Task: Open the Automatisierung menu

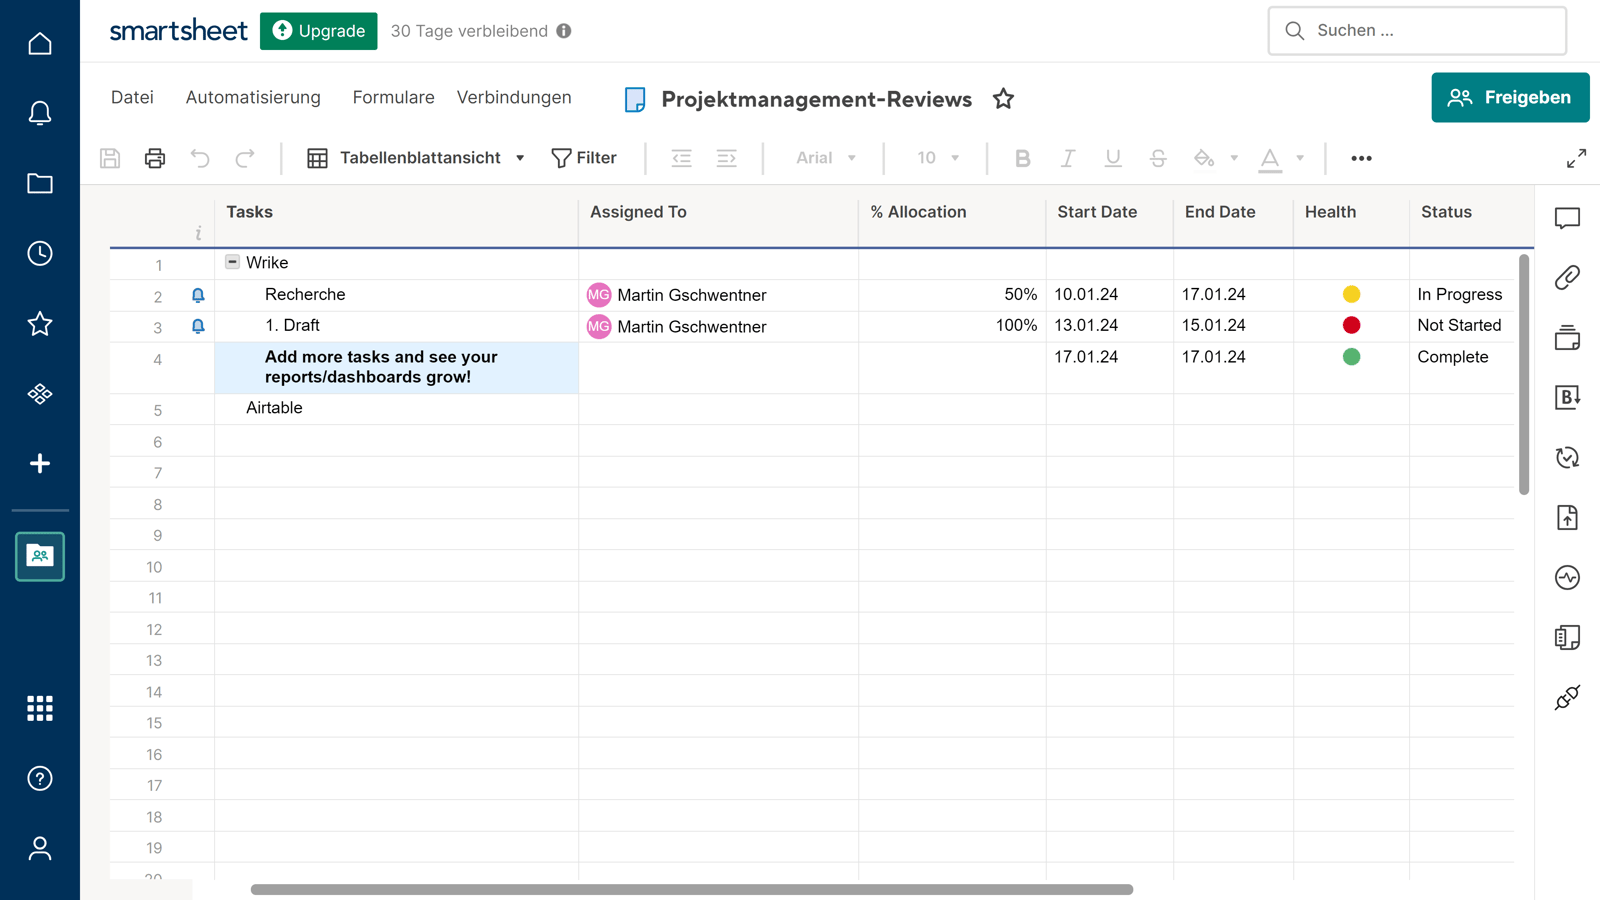Action: (252, 97)
